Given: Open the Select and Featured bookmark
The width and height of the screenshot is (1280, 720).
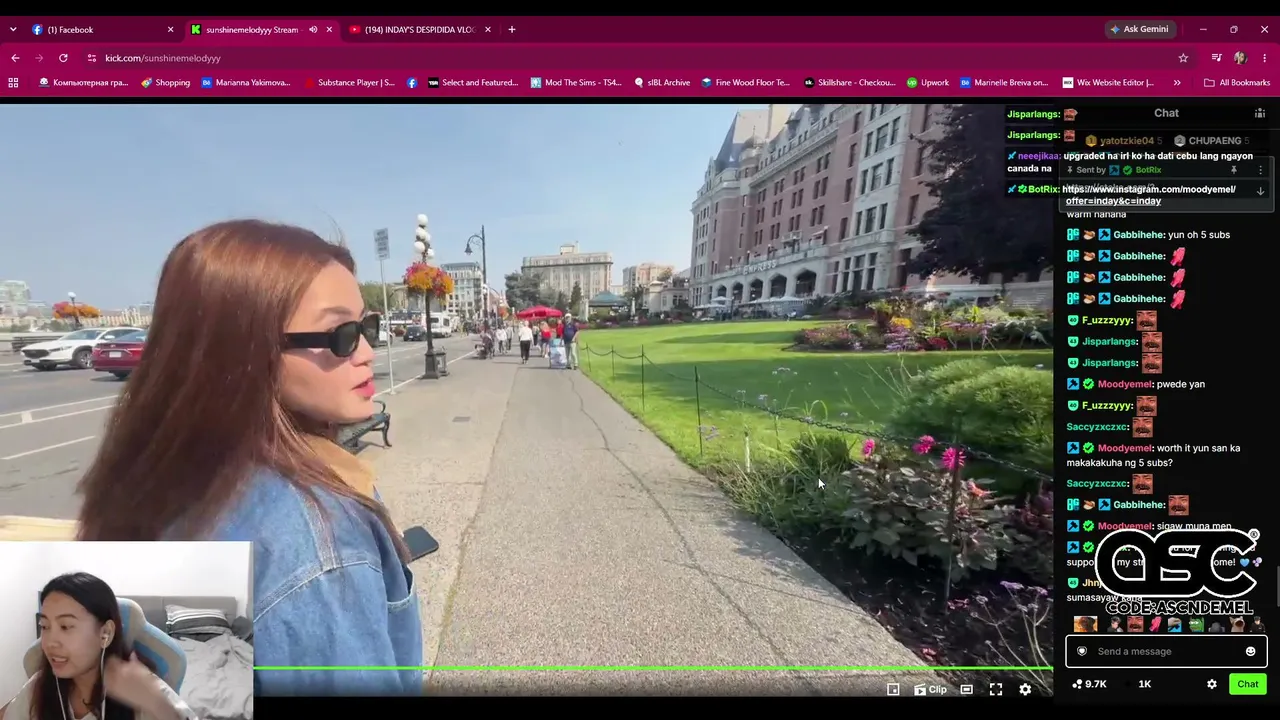Looking at the screenshot, I should 472,82.
